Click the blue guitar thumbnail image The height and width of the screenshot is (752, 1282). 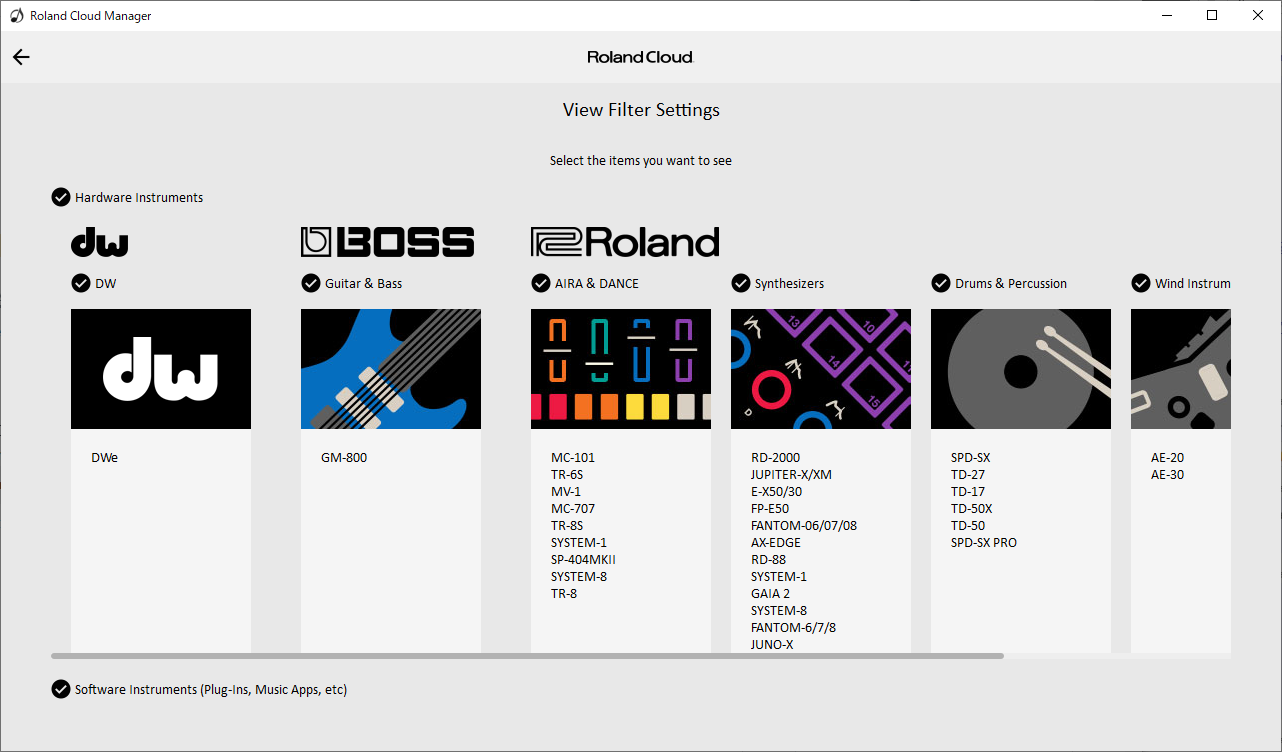tap(391, 369)
